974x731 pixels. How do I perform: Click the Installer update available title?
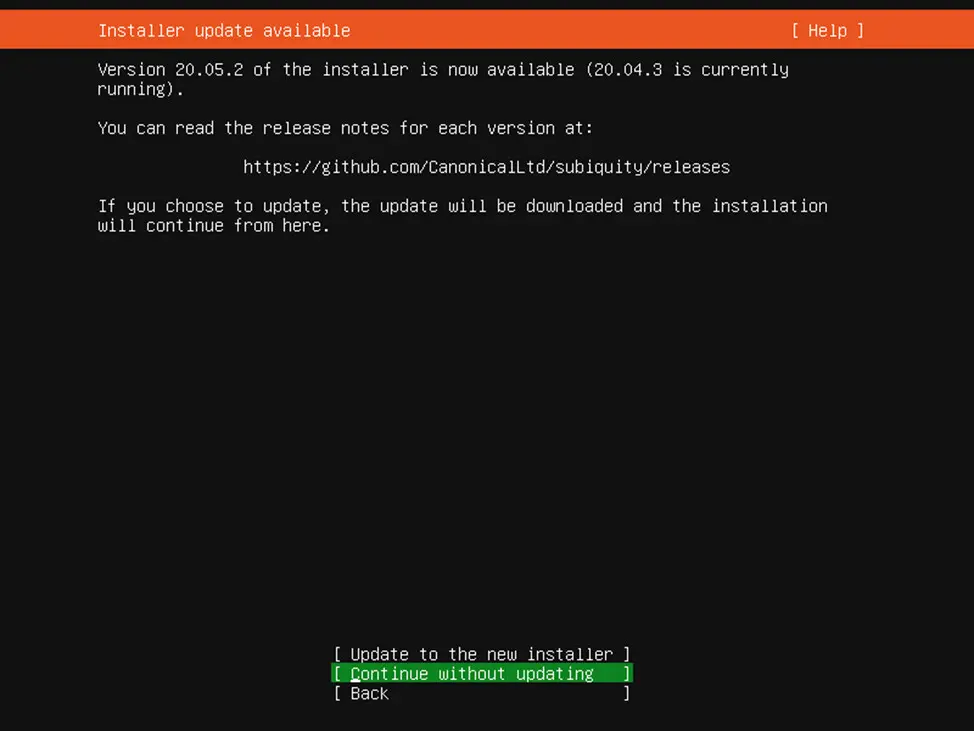[x=224, y=30]
